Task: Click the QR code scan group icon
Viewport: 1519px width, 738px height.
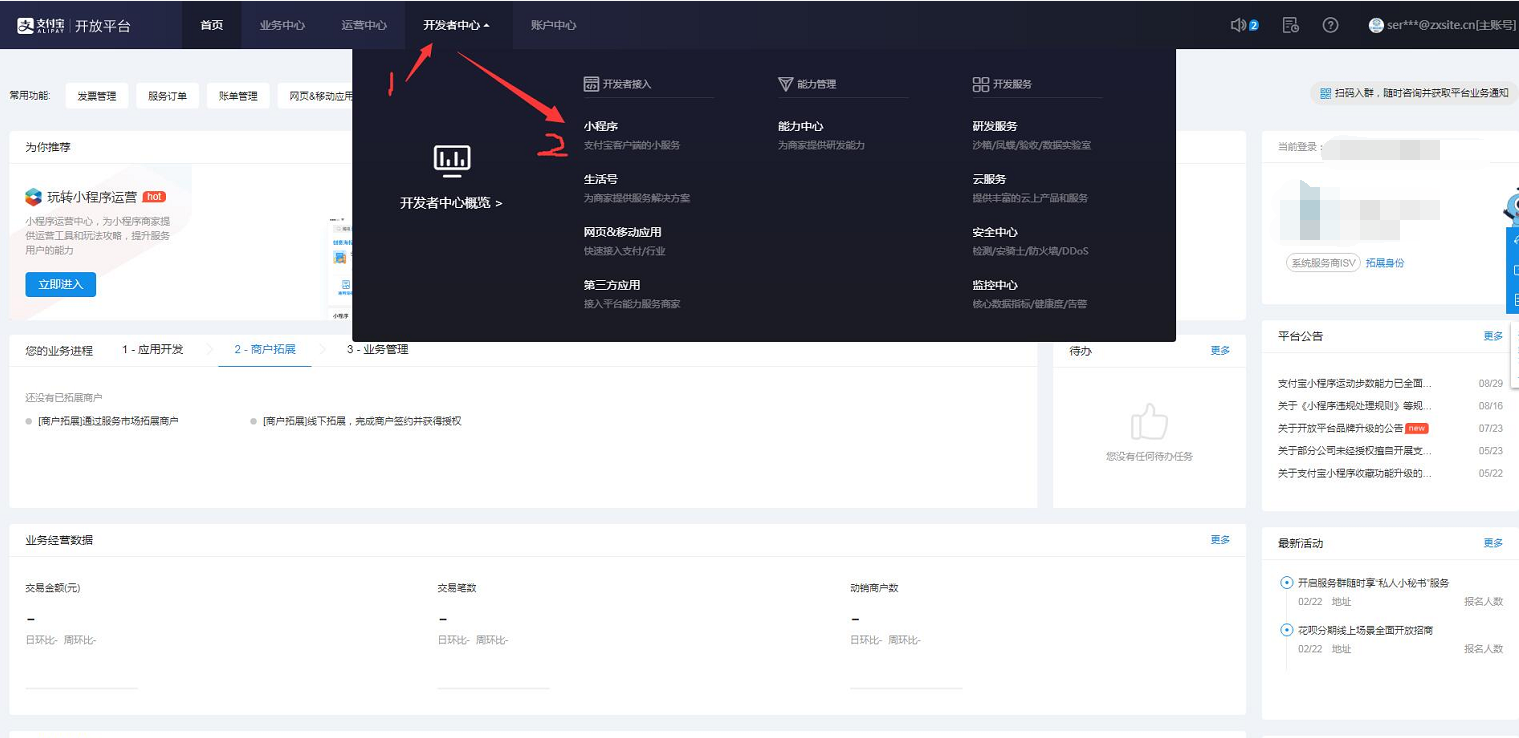Action: [1325, 93]
